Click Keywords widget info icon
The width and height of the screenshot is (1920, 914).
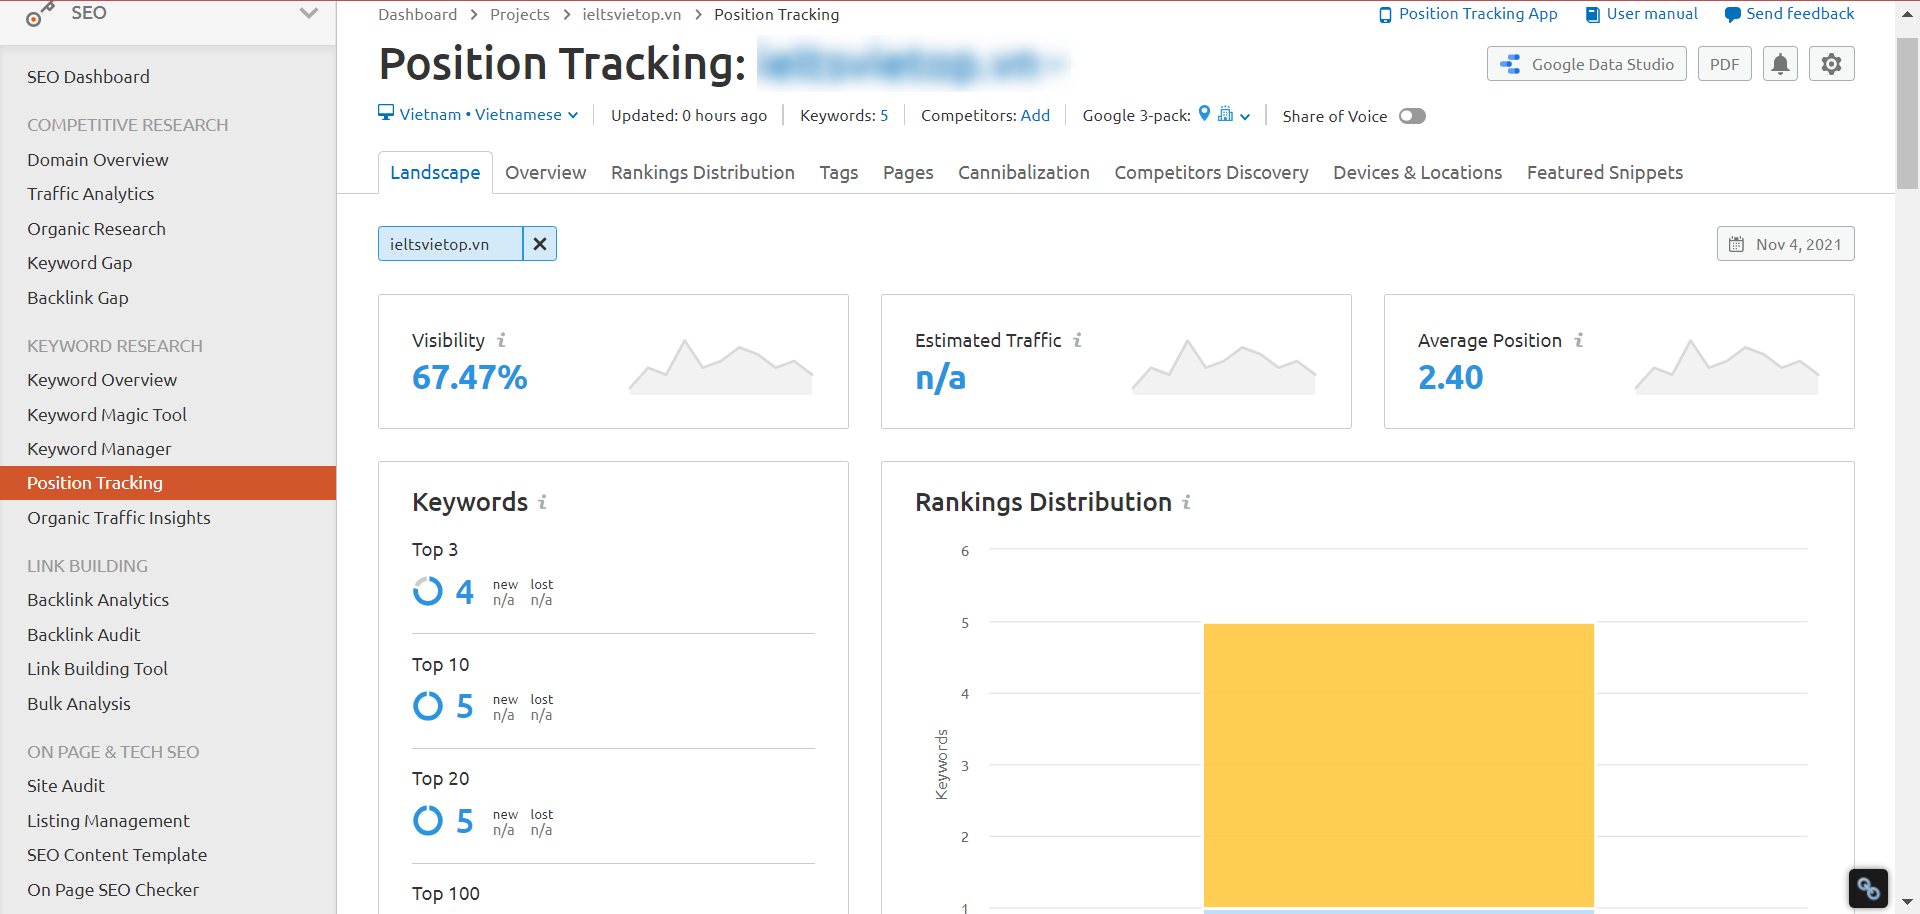click(542, 502)
